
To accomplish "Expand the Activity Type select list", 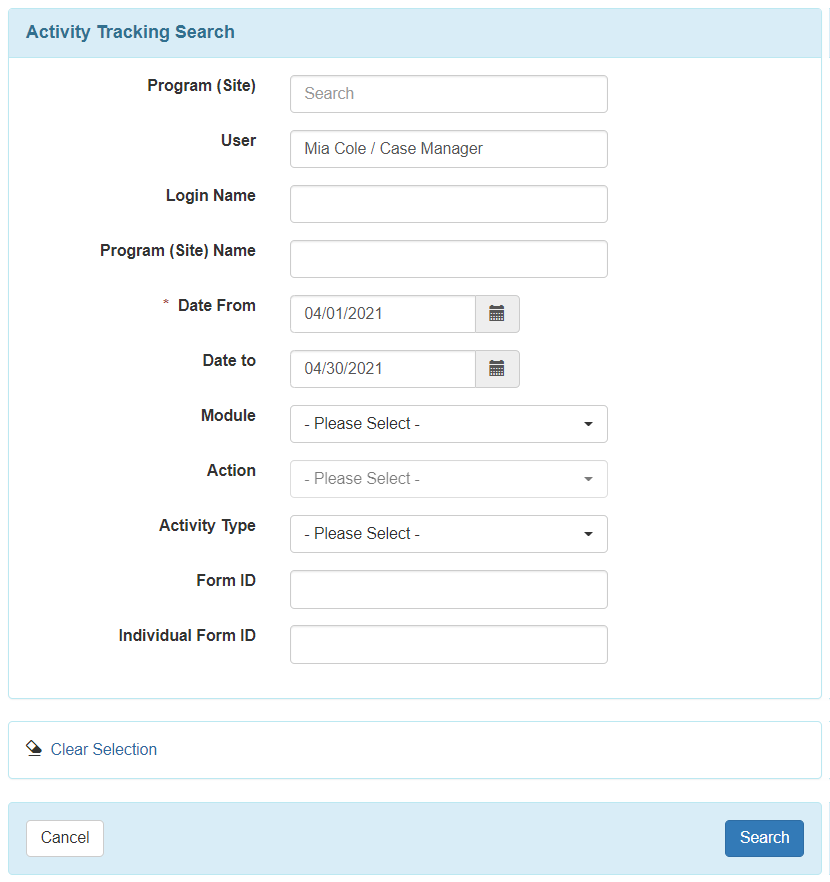I will (x=448, y=534).
